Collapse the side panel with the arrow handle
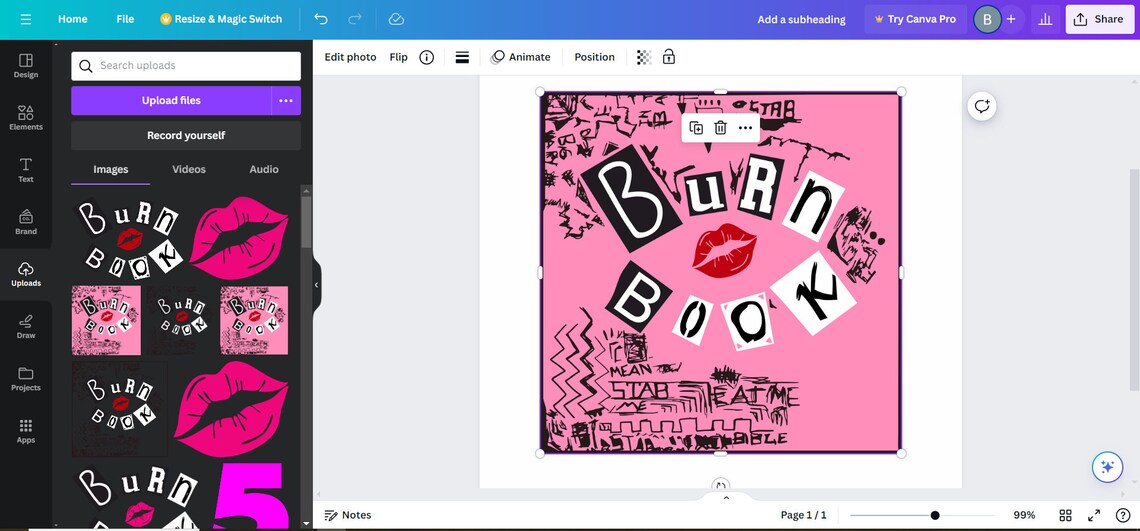1140x531 pixels. click(x=316, y=285)
